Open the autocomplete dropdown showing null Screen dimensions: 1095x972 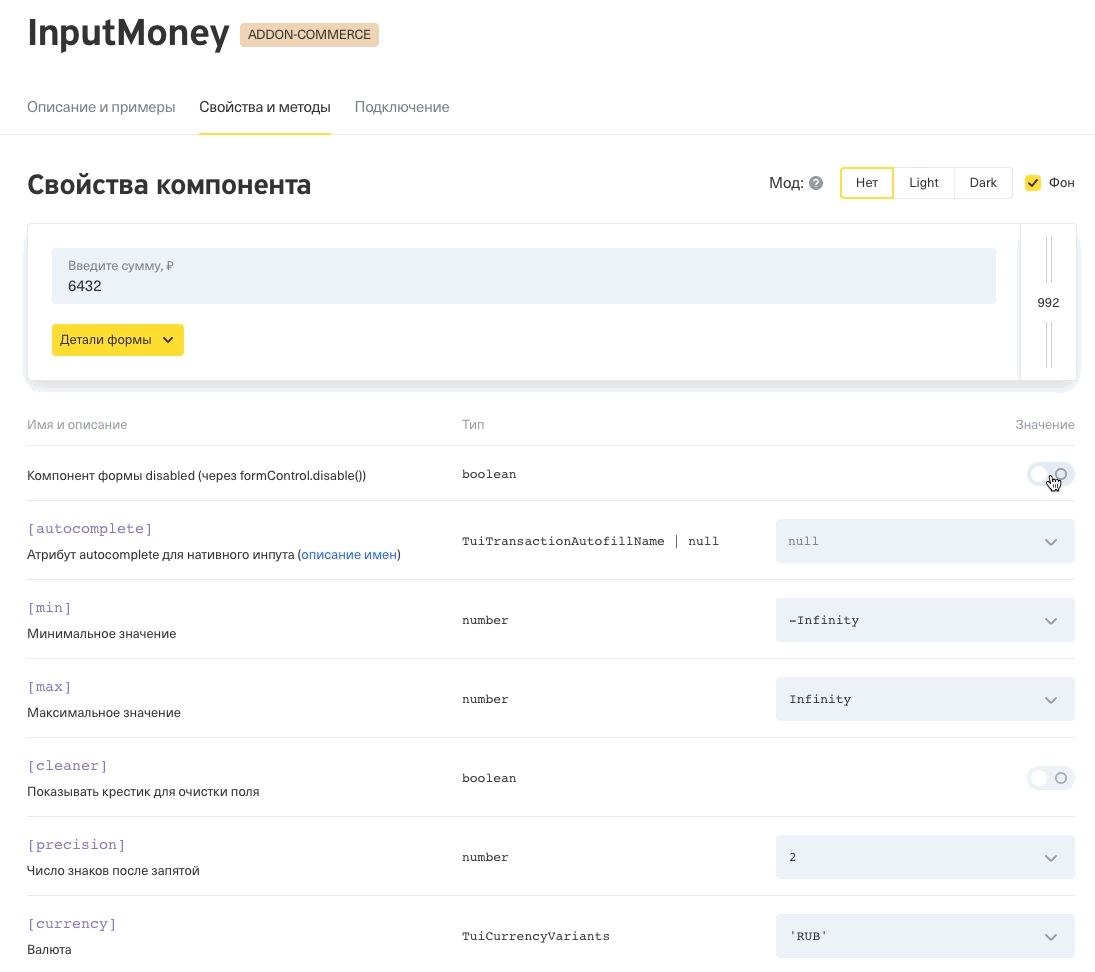pyautogui.click(x=925, y=541)
